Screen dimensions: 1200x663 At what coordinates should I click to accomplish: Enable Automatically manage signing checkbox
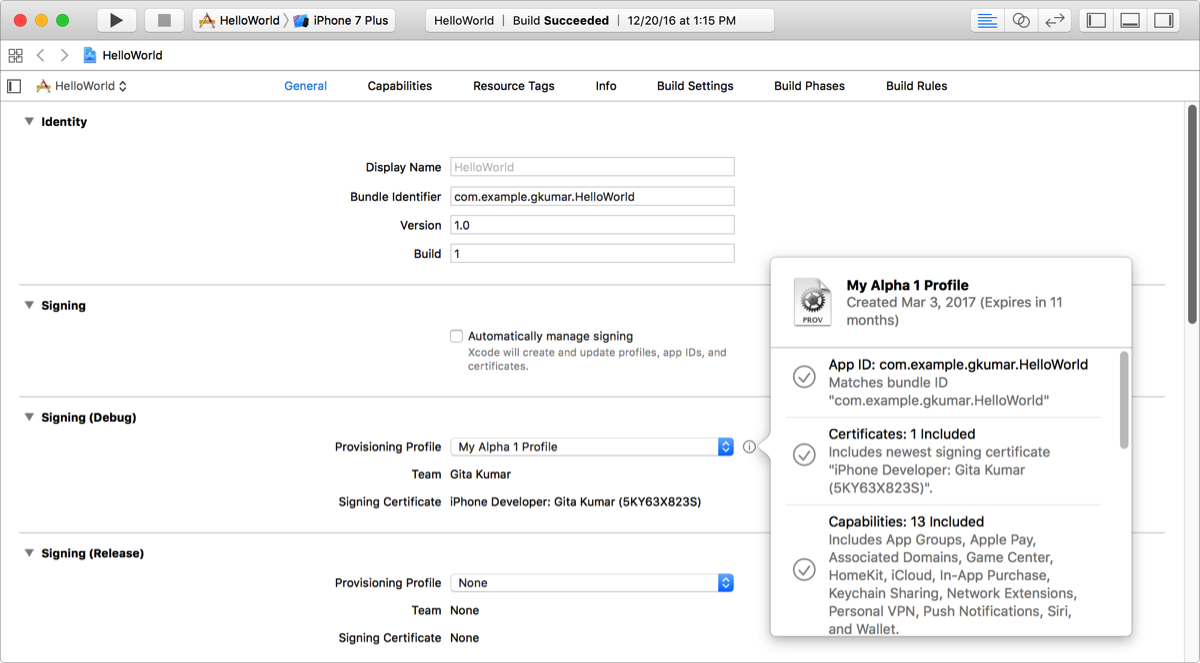click(x=457, y=337)
